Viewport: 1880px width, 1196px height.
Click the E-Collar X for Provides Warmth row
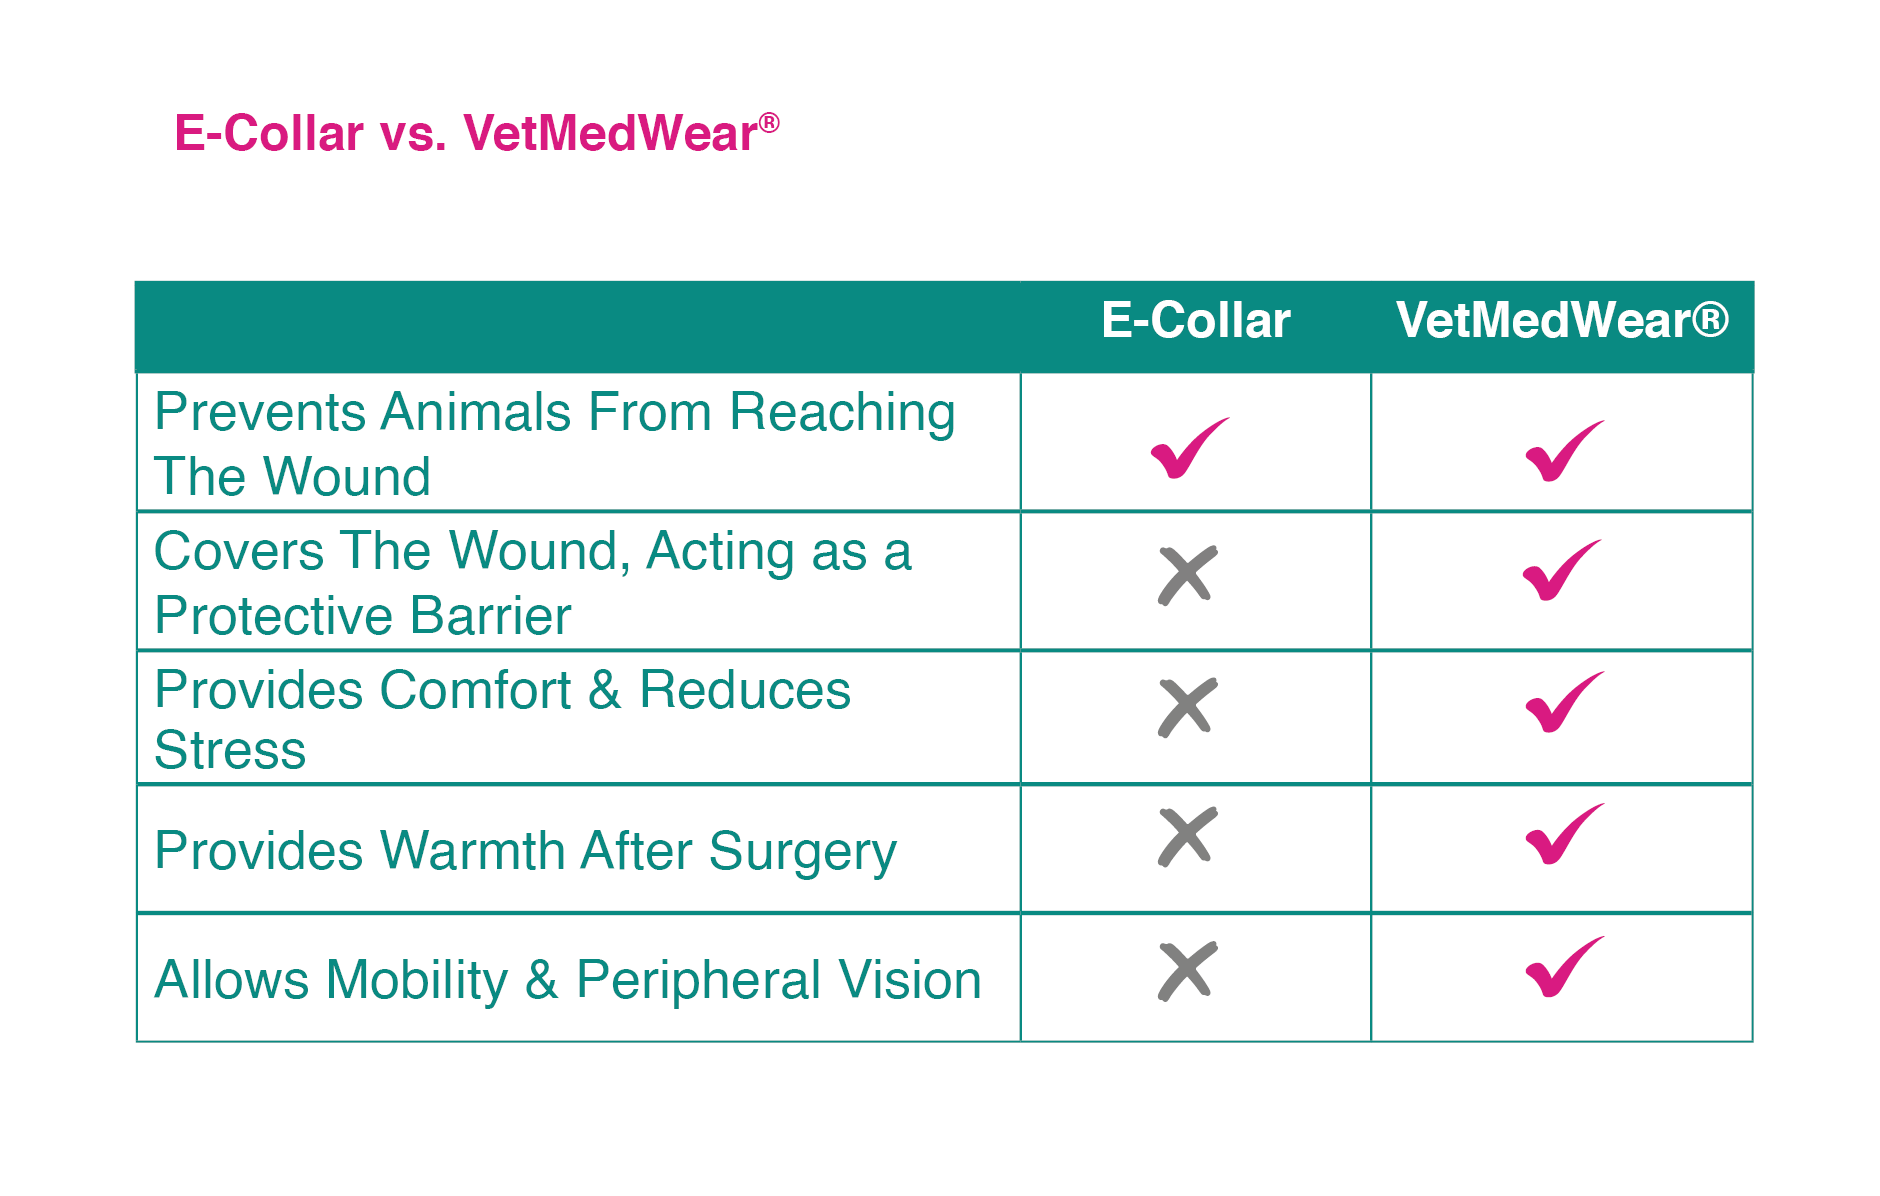pyautogui.click(x=1187, y=836)
